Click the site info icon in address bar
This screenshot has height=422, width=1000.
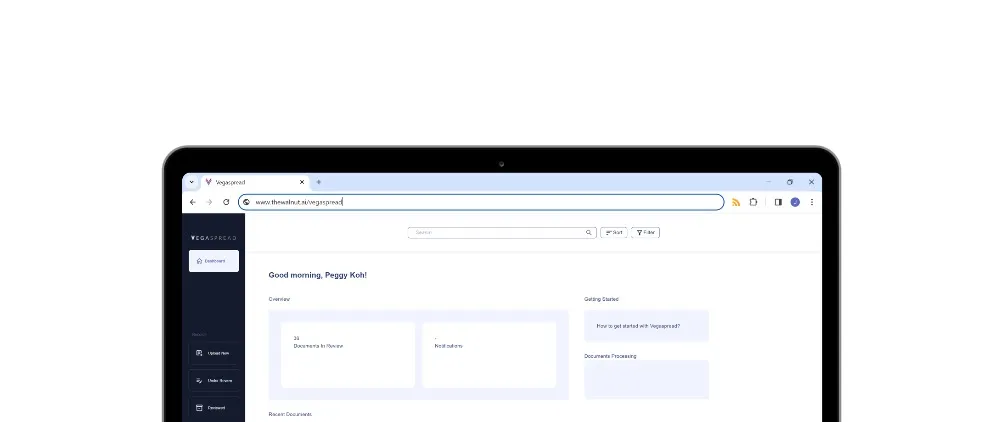pos(246,202)
